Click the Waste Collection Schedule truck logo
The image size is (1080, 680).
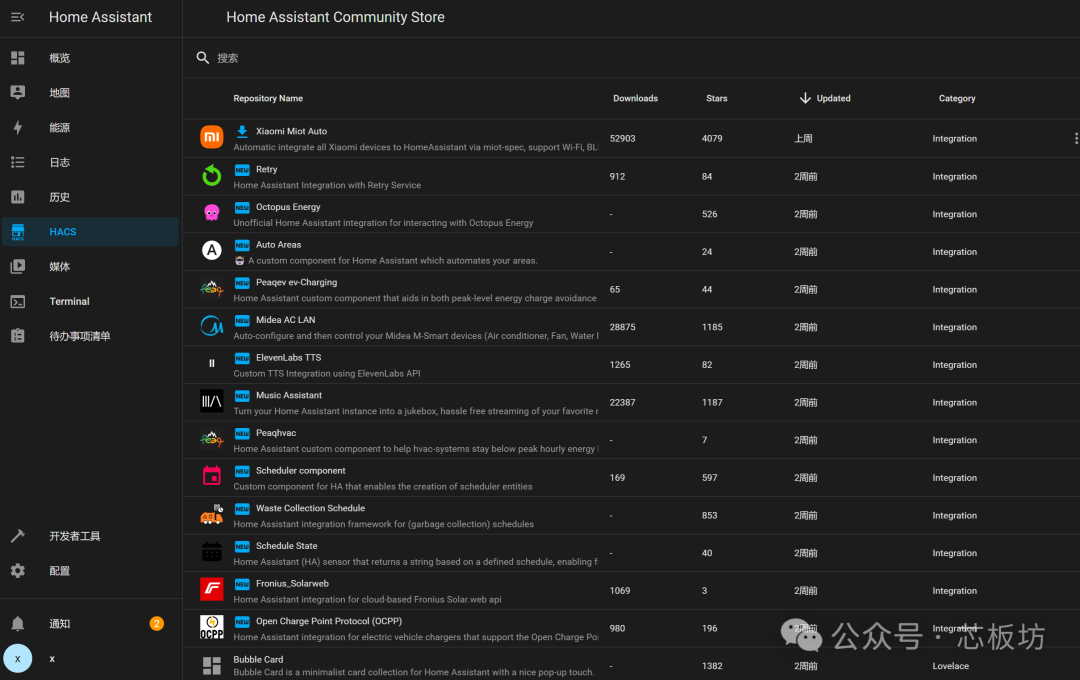pos(211,515)
